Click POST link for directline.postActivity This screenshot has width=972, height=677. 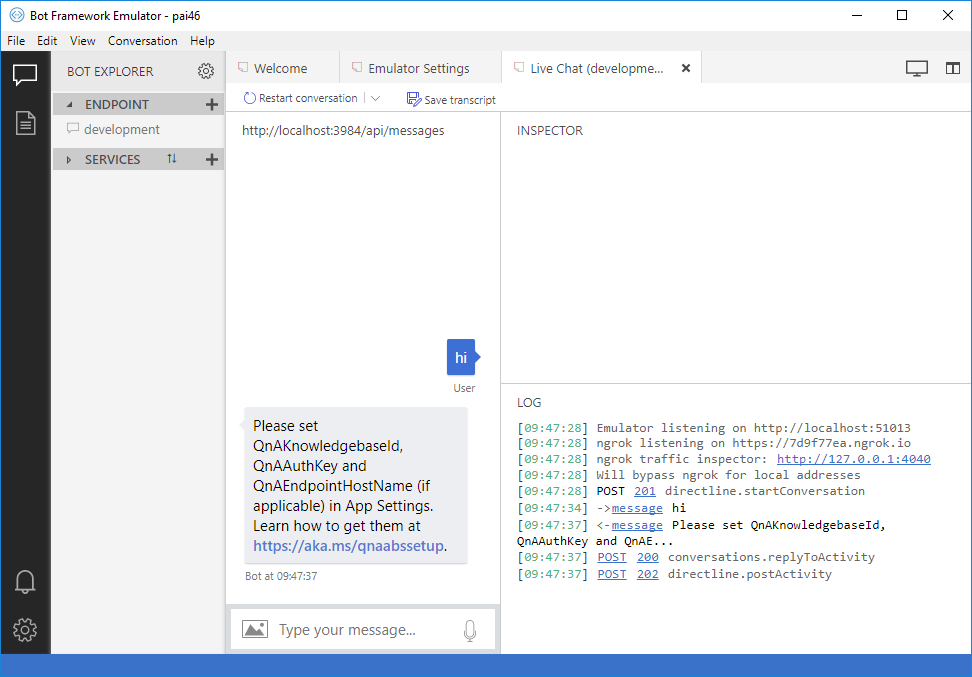click(612, 574)
